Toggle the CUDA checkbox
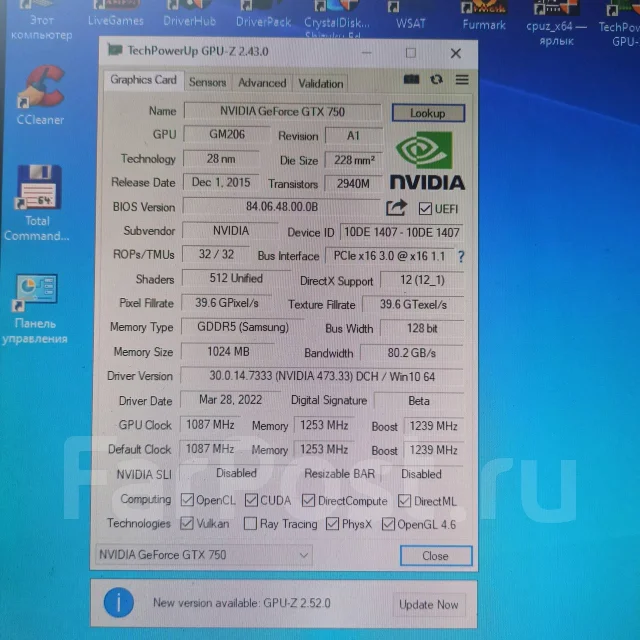 [251, 500]
